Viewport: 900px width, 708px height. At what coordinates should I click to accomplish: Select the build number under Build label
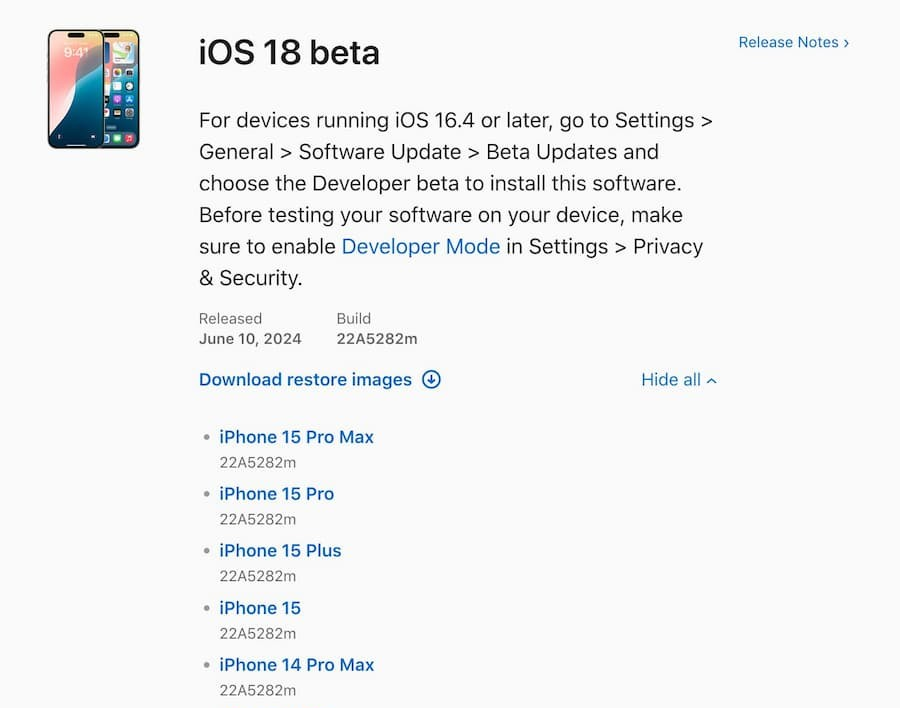click(377, 339)
